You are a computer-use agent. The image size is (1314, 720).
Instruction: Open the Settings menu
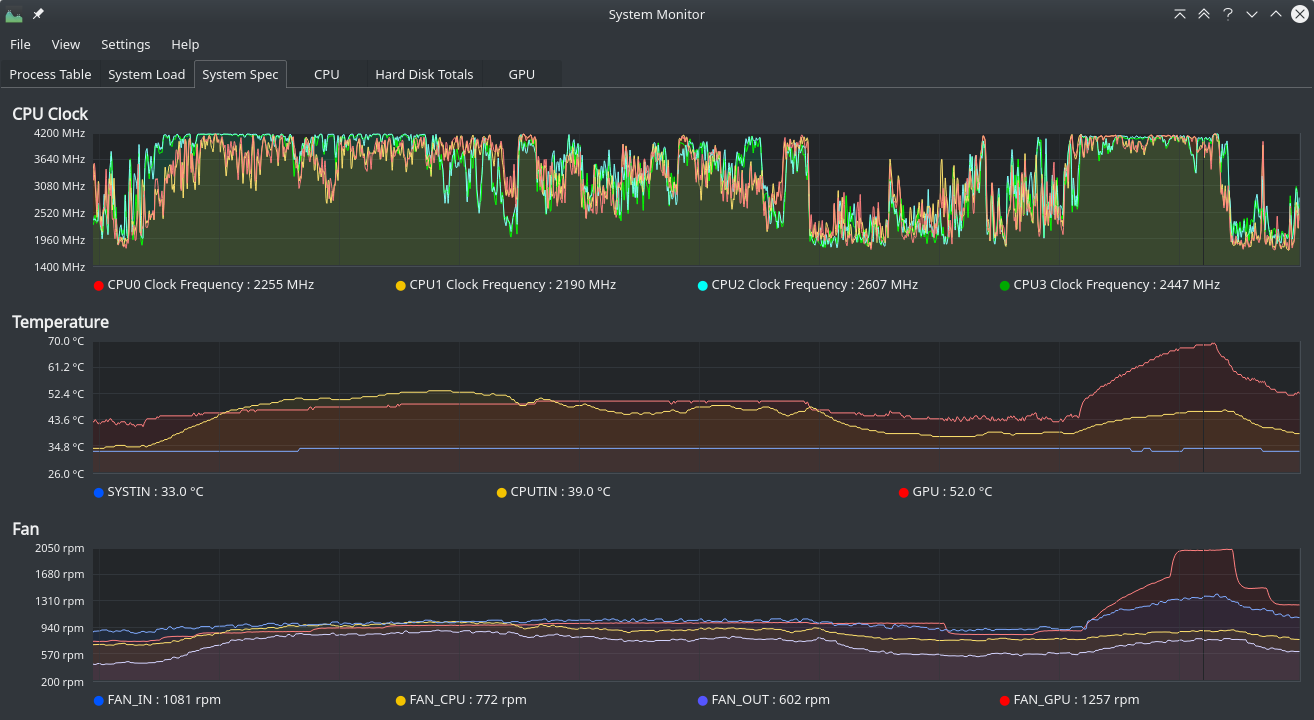(x=126, y=44)
